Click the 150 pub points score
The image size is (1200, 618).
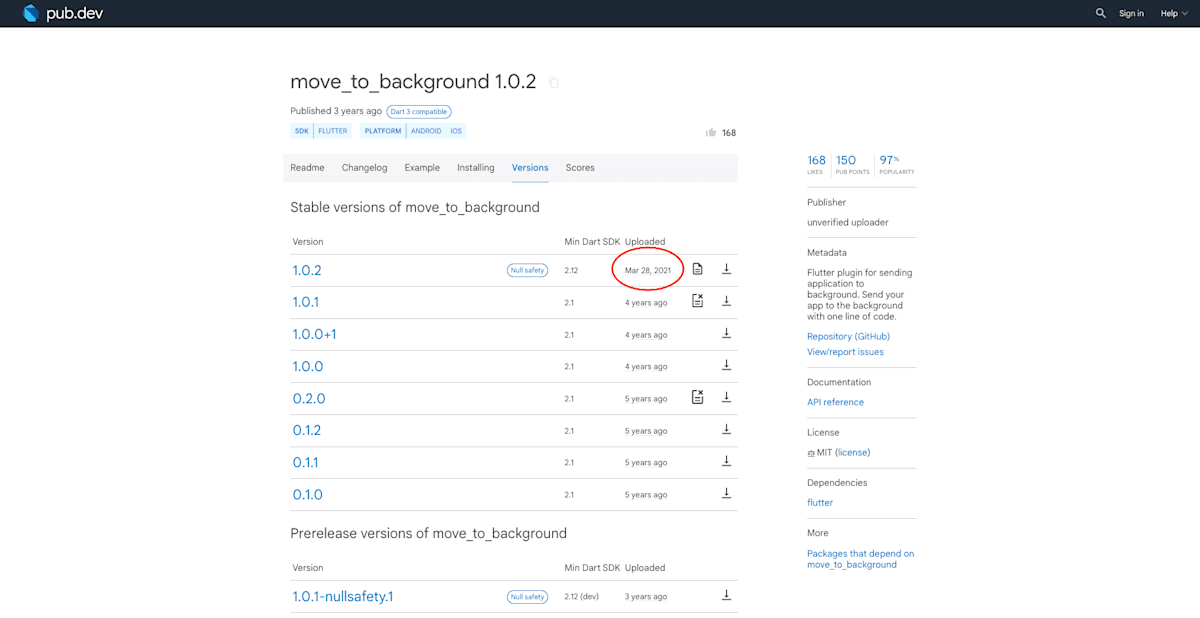coord(852,164)
